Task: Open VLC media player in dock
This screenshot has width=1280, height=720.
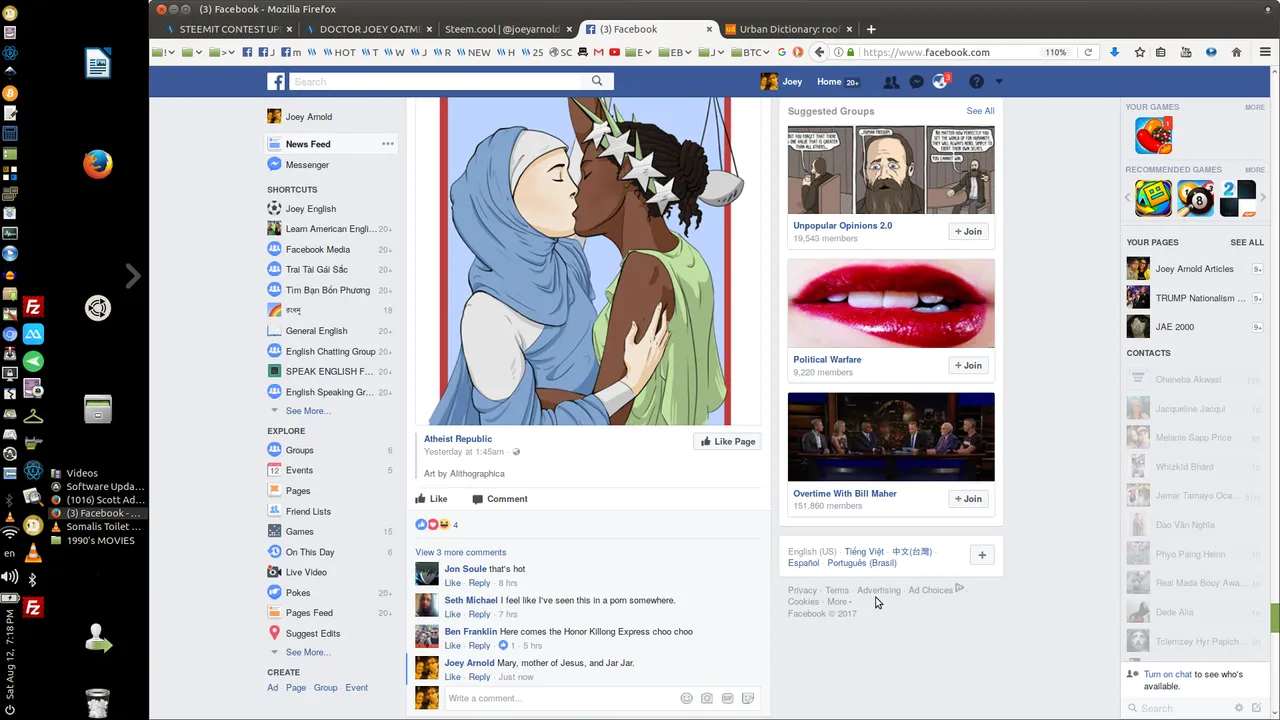Action: tap(32, 552)
